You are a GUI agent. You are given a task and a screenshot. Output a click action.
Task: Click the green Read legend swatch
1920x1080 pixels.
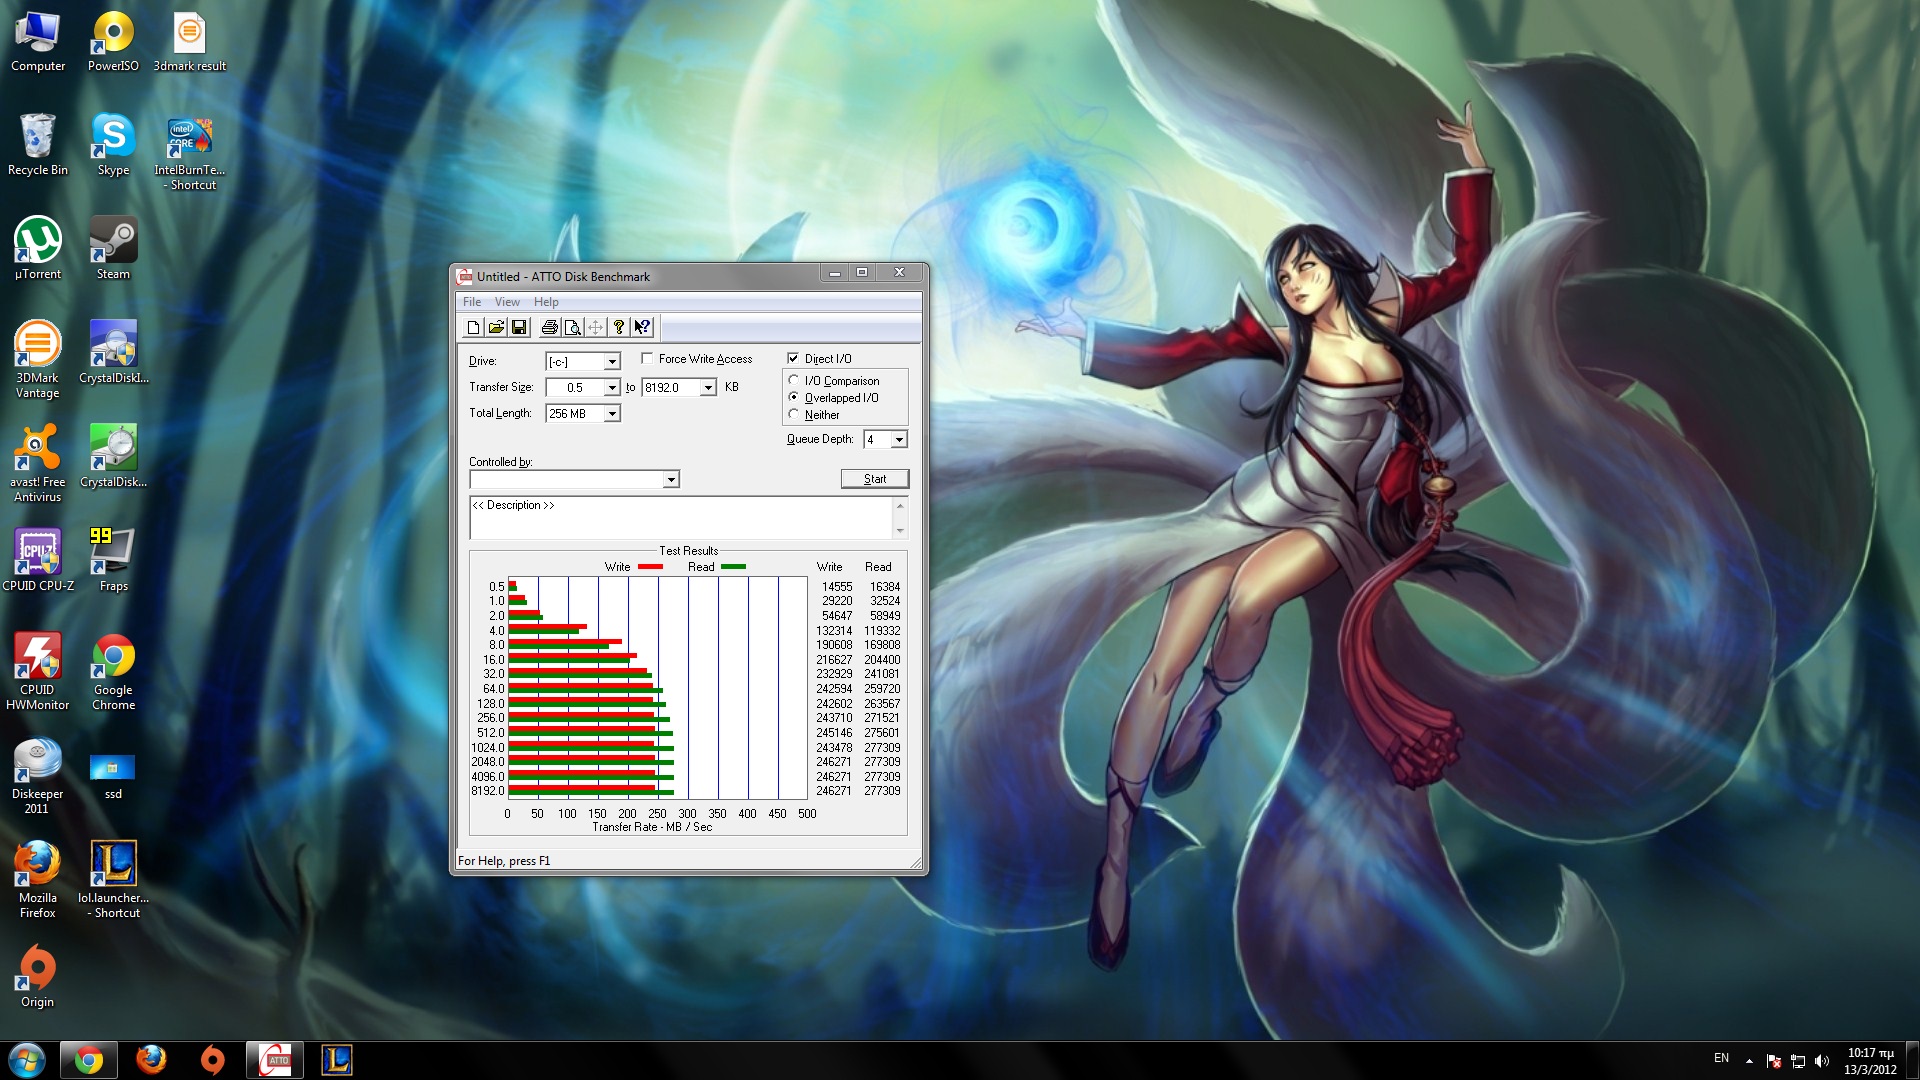coord(733,567)
